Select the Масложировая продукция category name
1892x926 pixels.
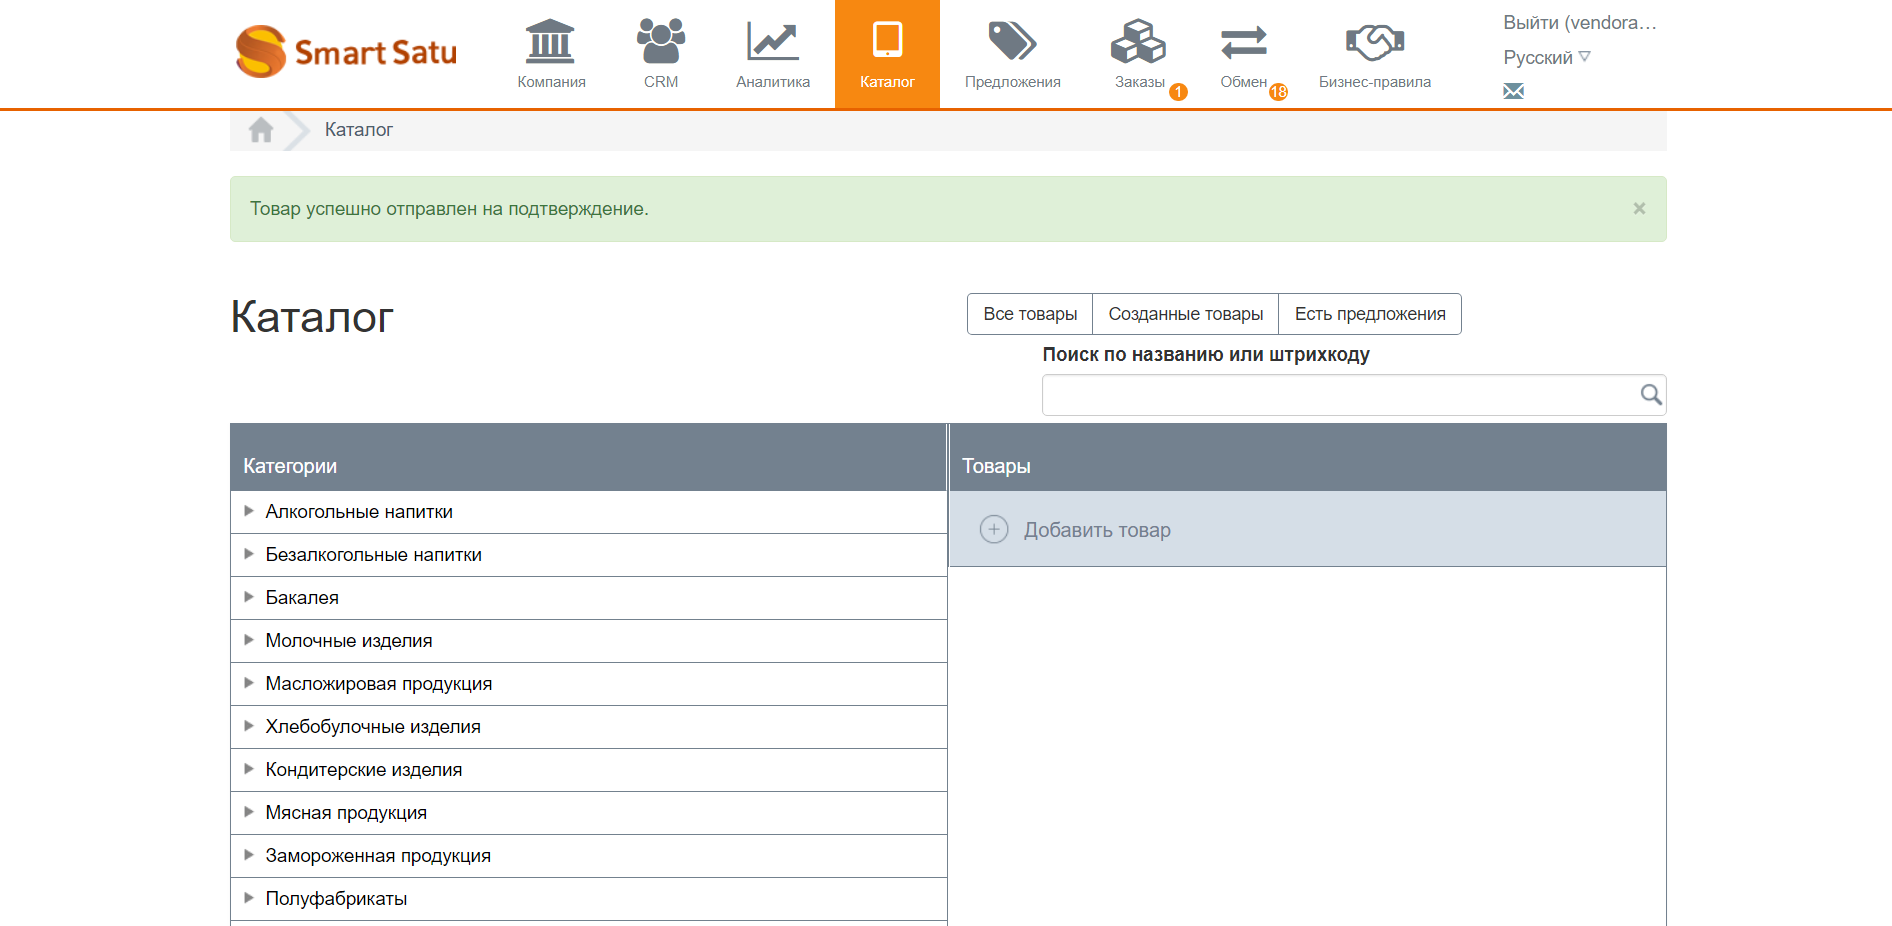379,684
